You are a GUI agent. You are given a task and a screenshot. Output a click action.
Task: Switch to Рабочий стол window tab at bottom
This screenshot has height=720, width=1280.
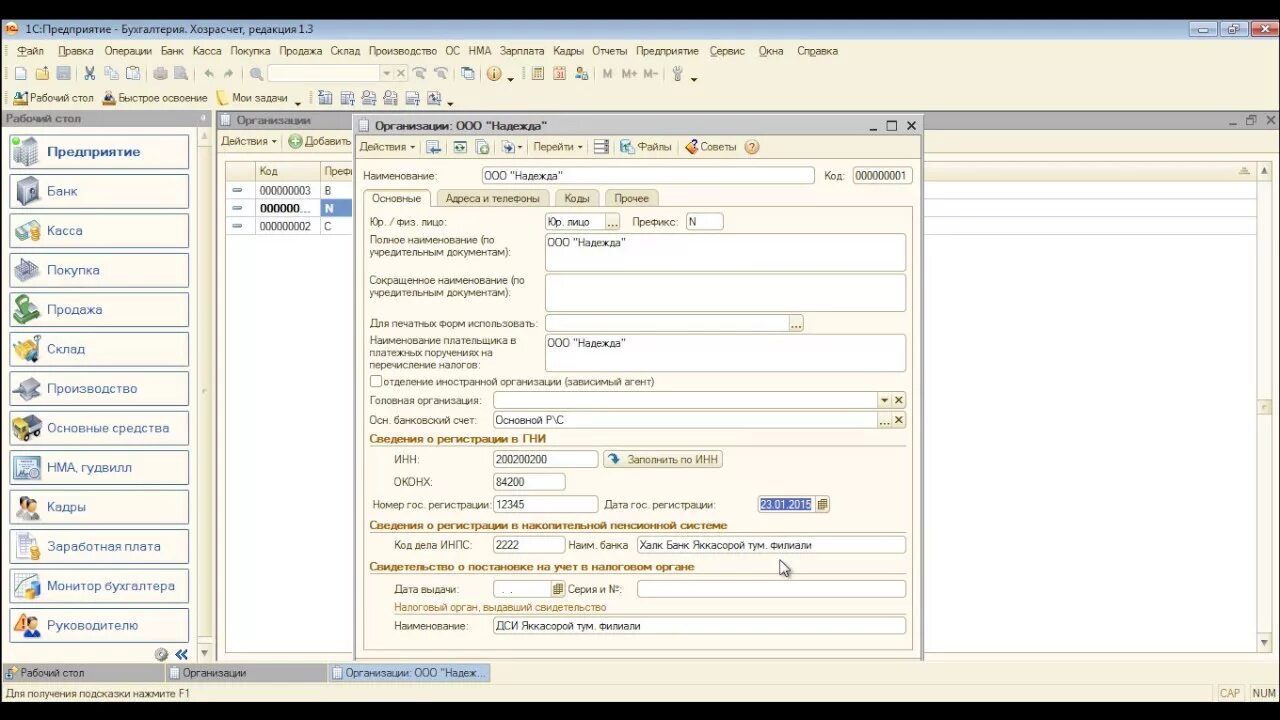pyautogui.click(x=82, y=673)
